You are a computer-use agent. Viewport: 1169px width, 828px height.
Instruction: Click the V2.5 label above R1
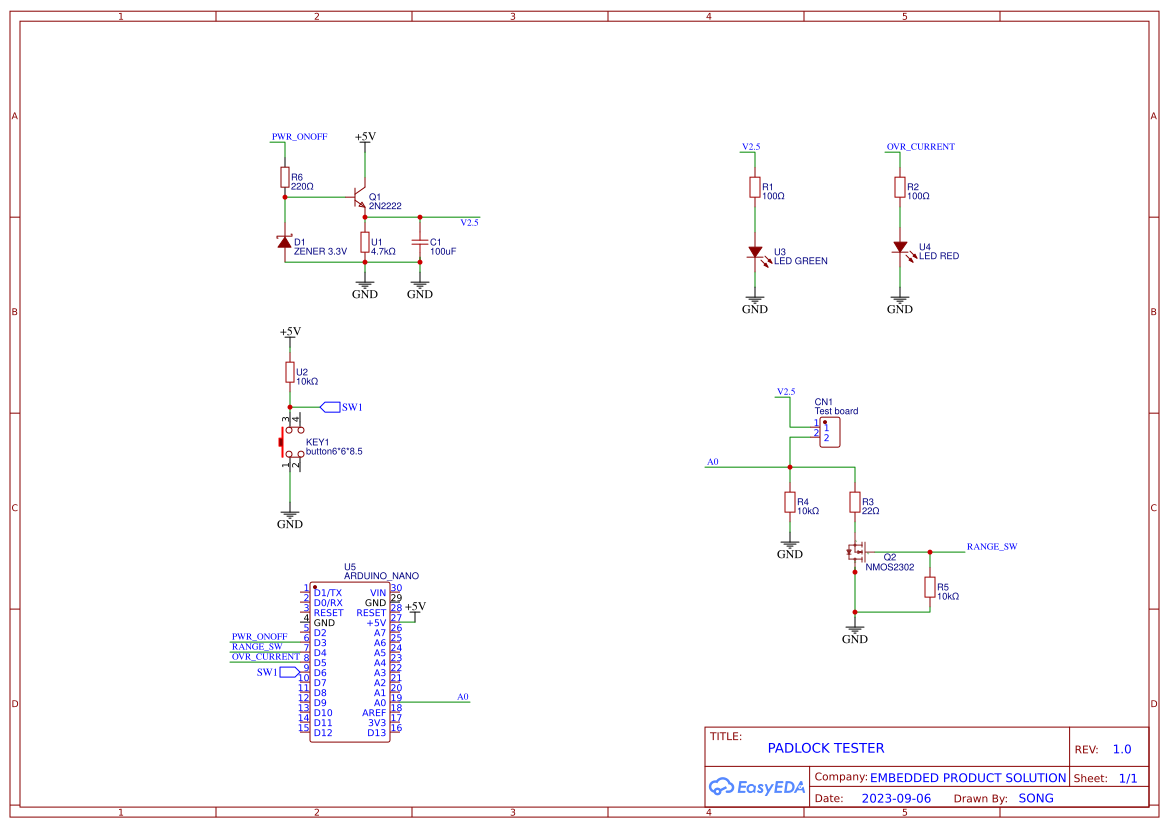[751, 146]
